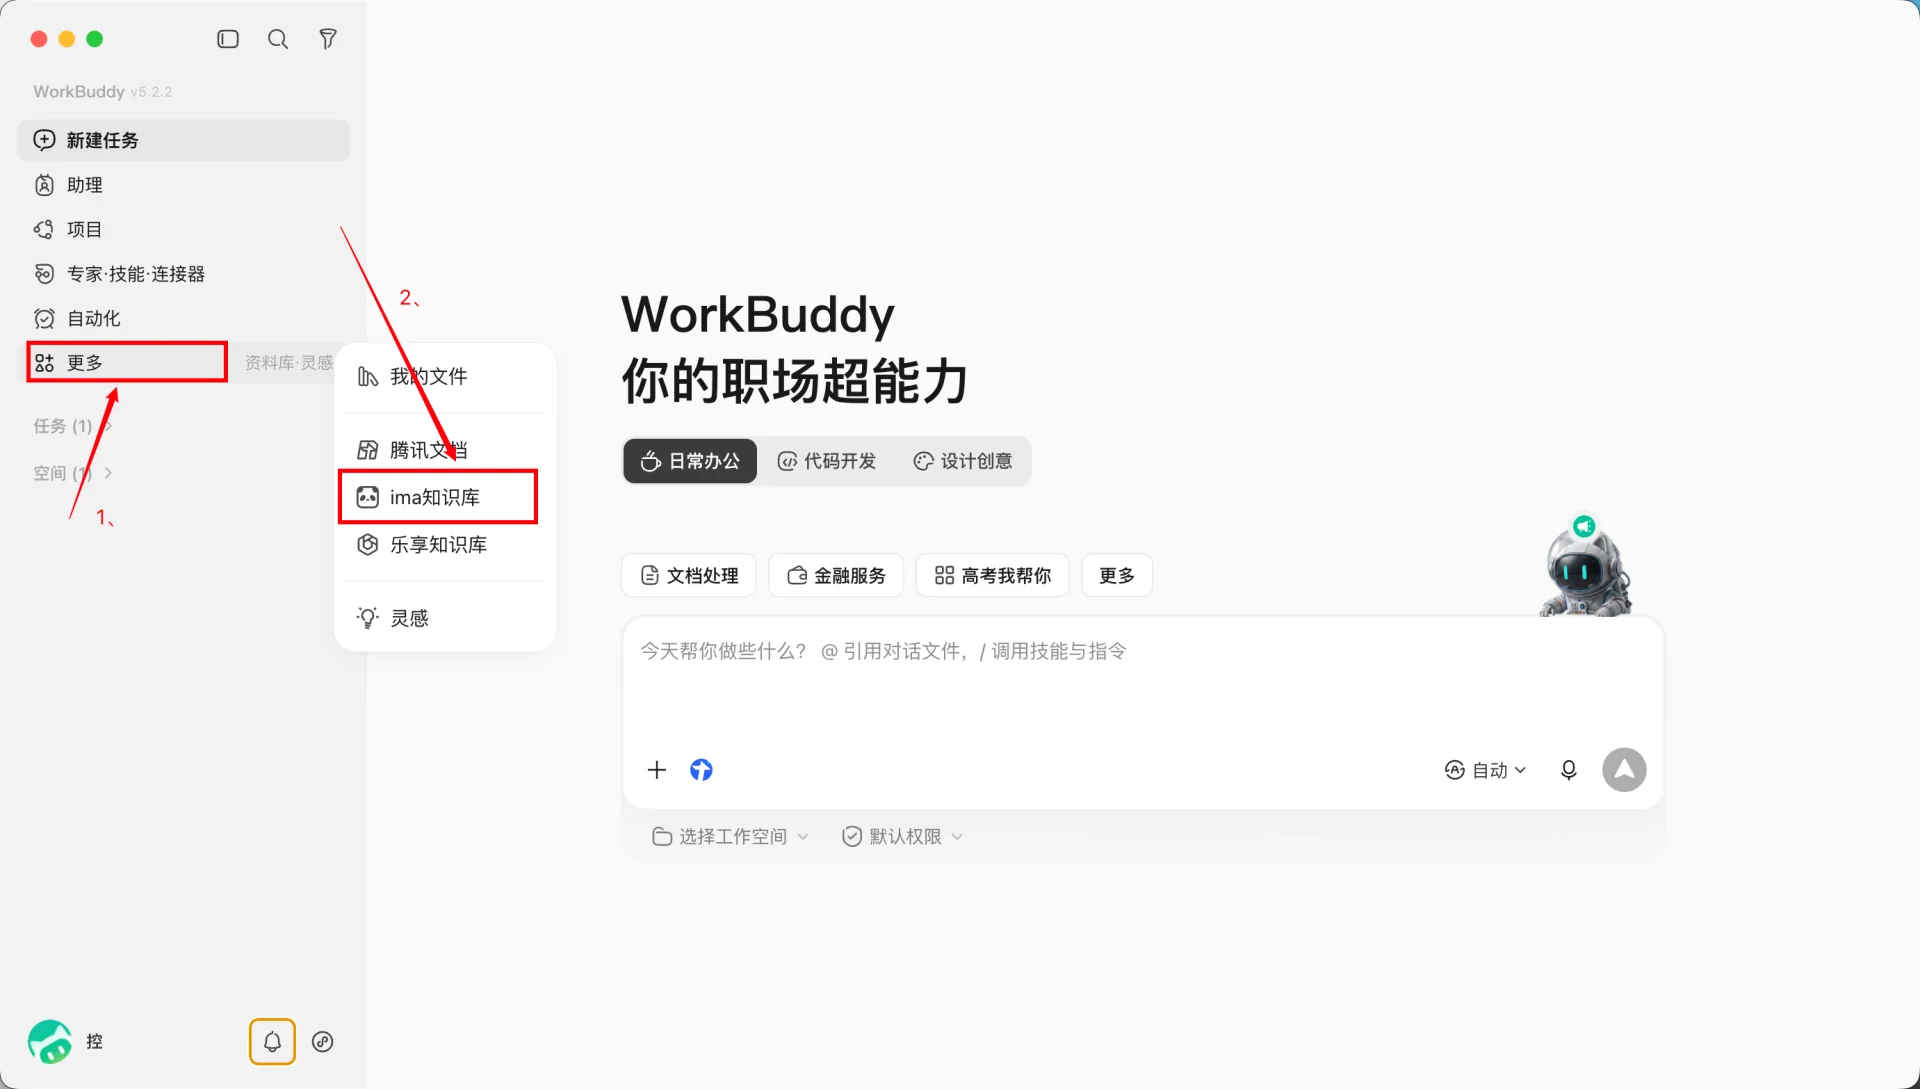Open the 自动化 automation section
This screenshot has height=1089, width=1920.
coord(183,318)
